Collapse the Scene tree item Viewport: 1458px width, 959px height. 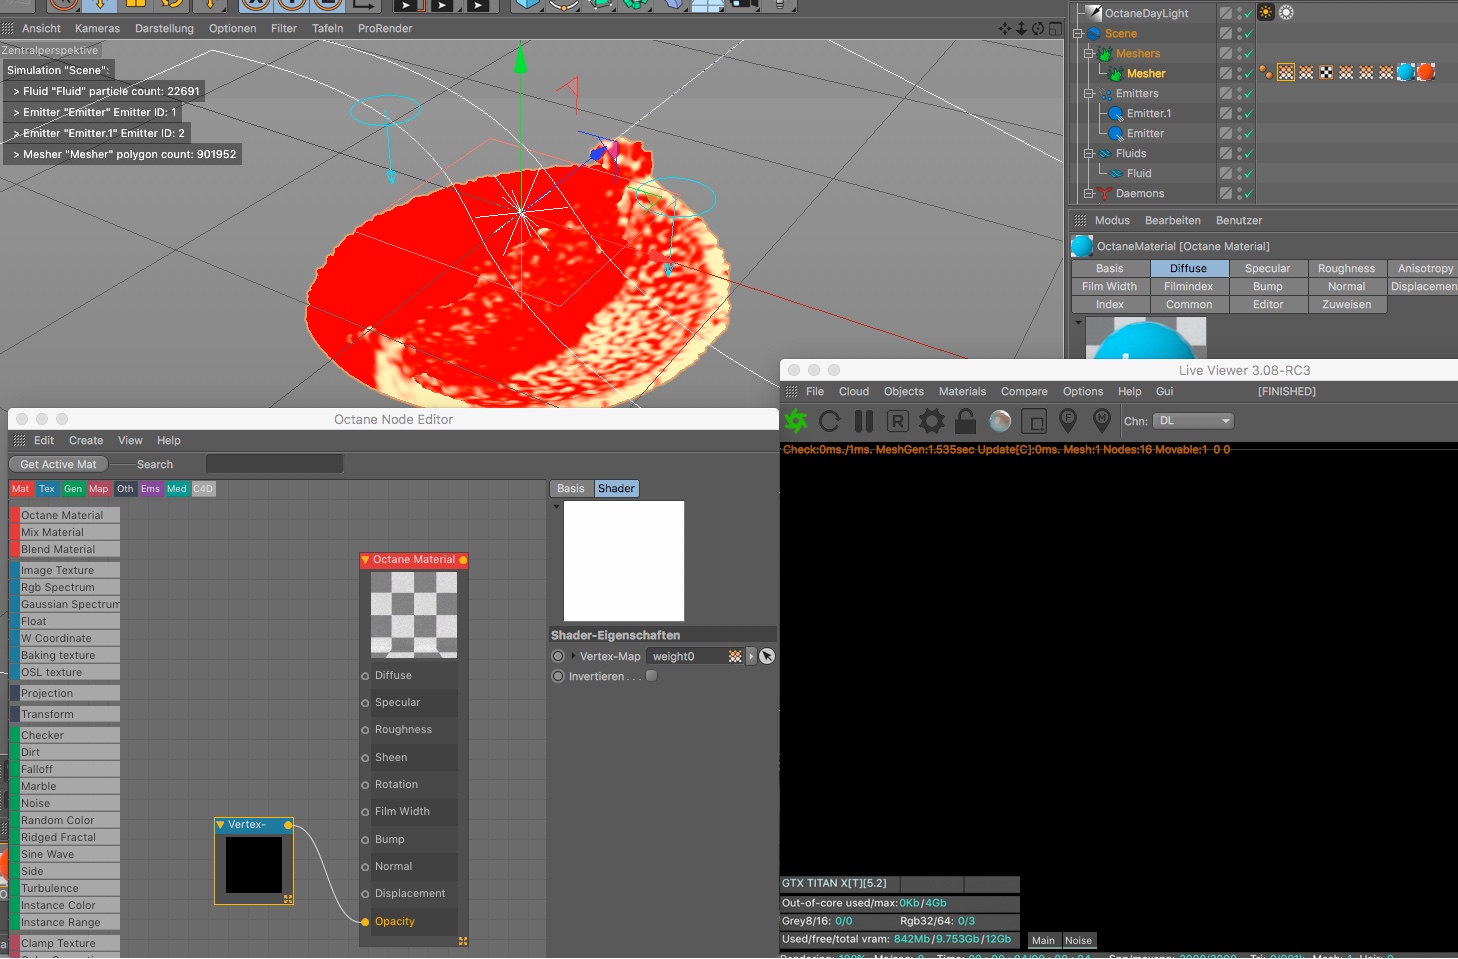(x=1078, y=34)
